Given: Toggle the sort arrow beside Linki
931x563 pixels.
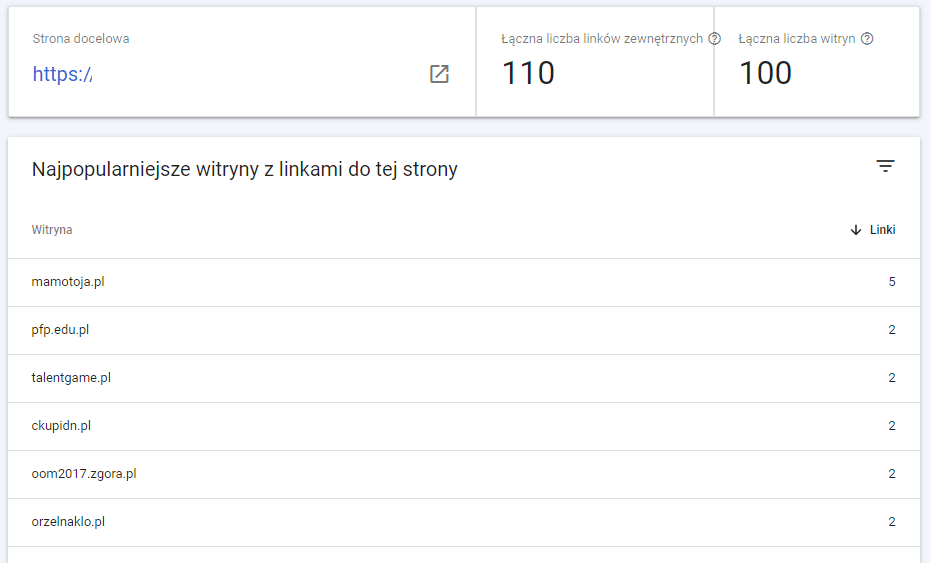Looking at the screenshot, I should (856, 230).
